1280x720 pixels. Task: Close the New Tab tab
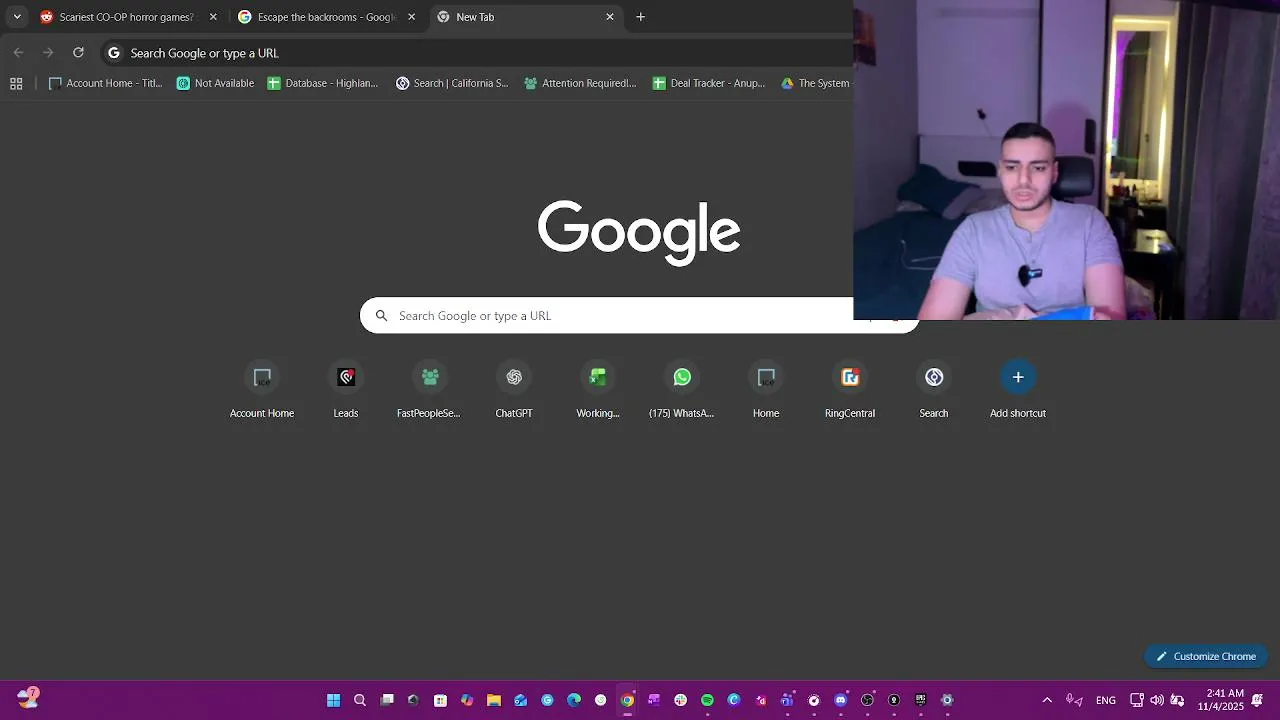(610, 17)
